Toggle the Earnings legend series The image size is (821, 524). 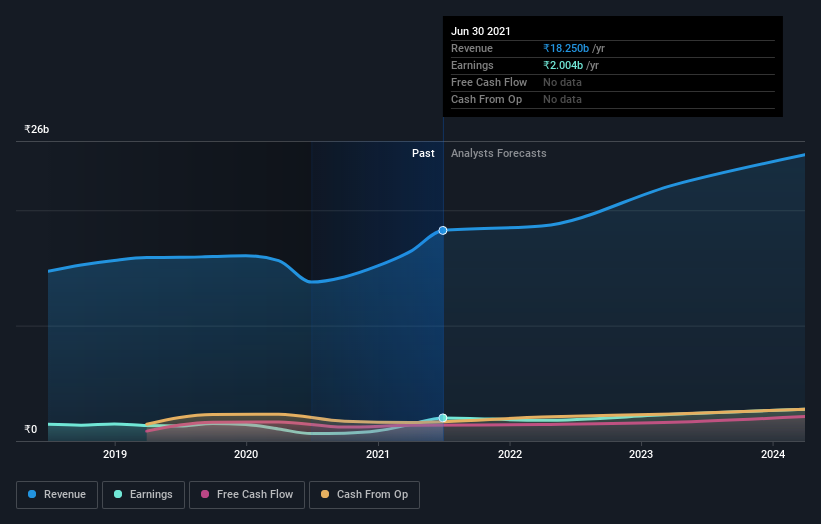143,495
